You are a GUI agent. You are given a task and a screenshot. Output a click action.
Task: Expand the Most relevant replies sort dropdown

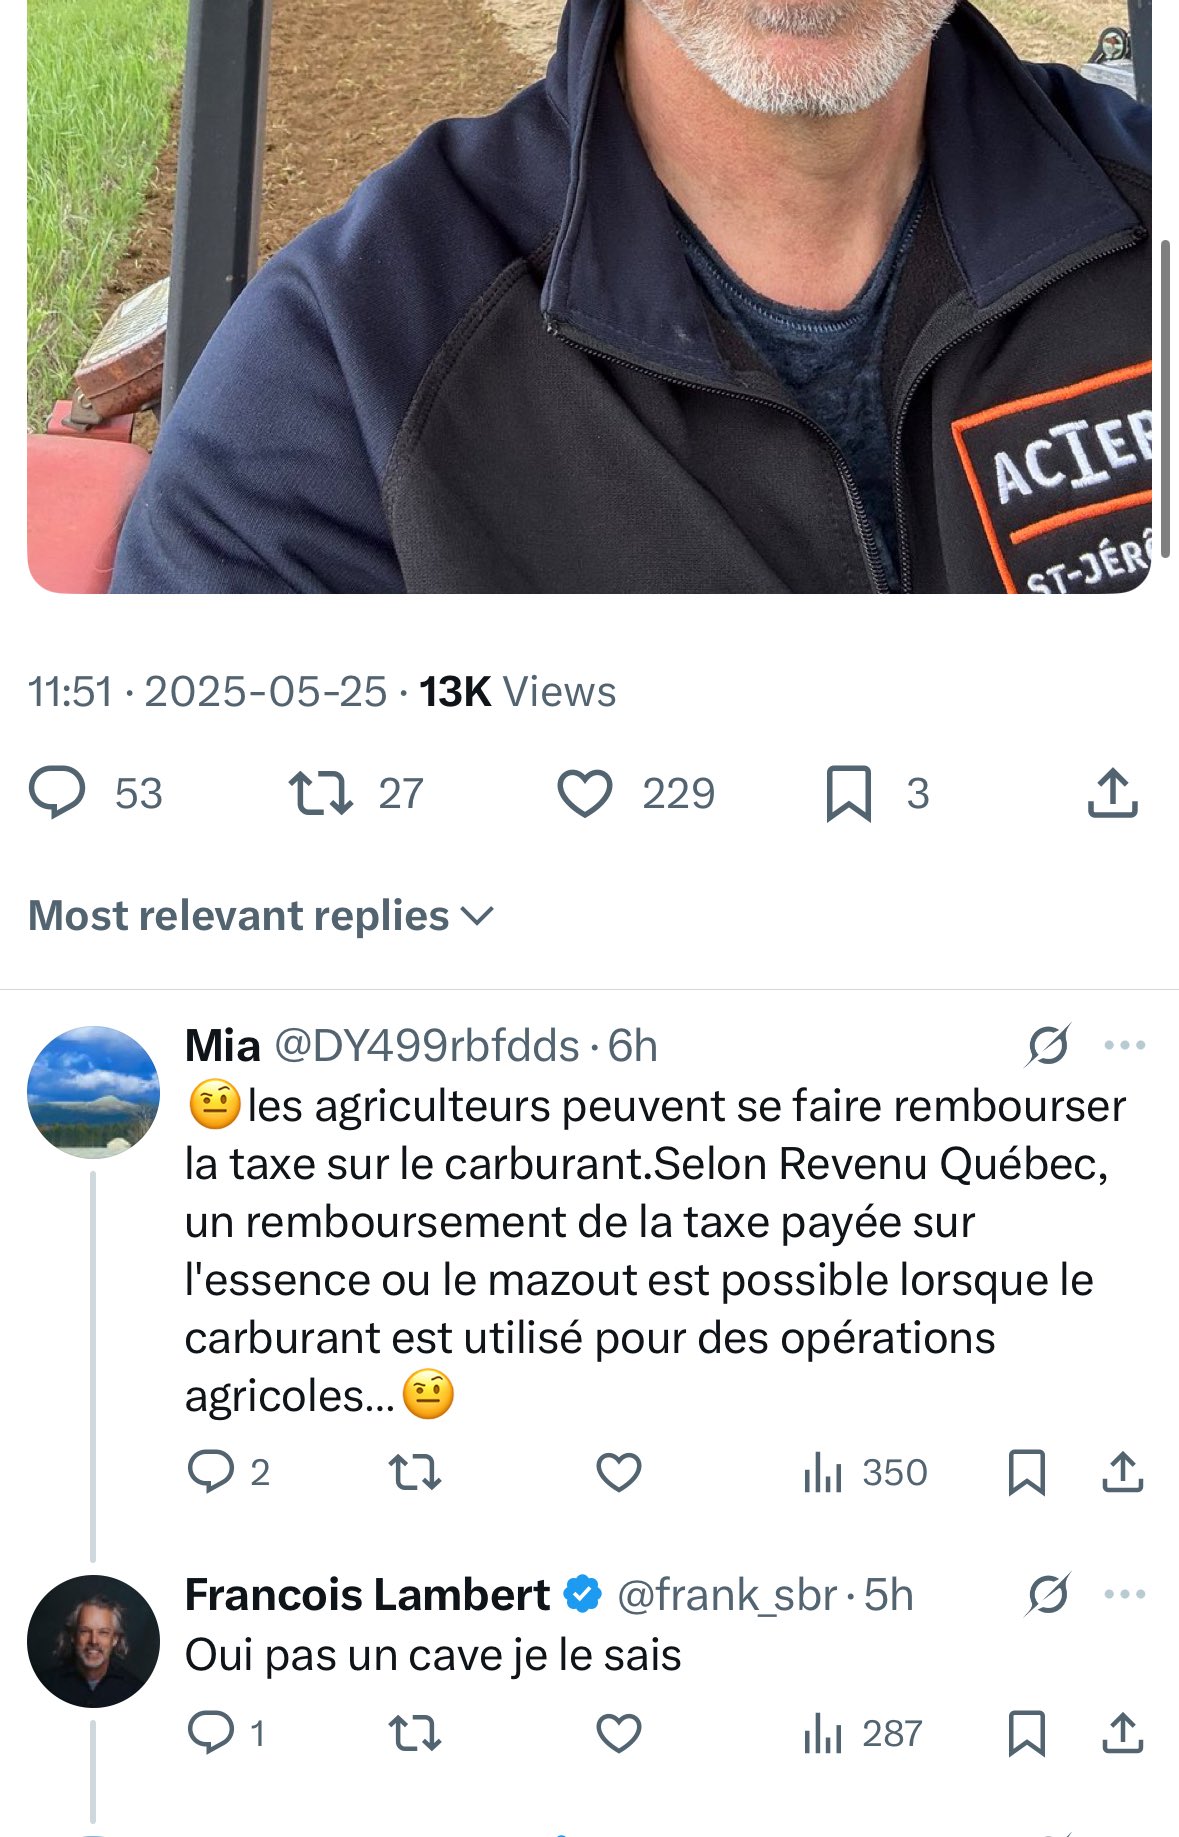(261, 916)
